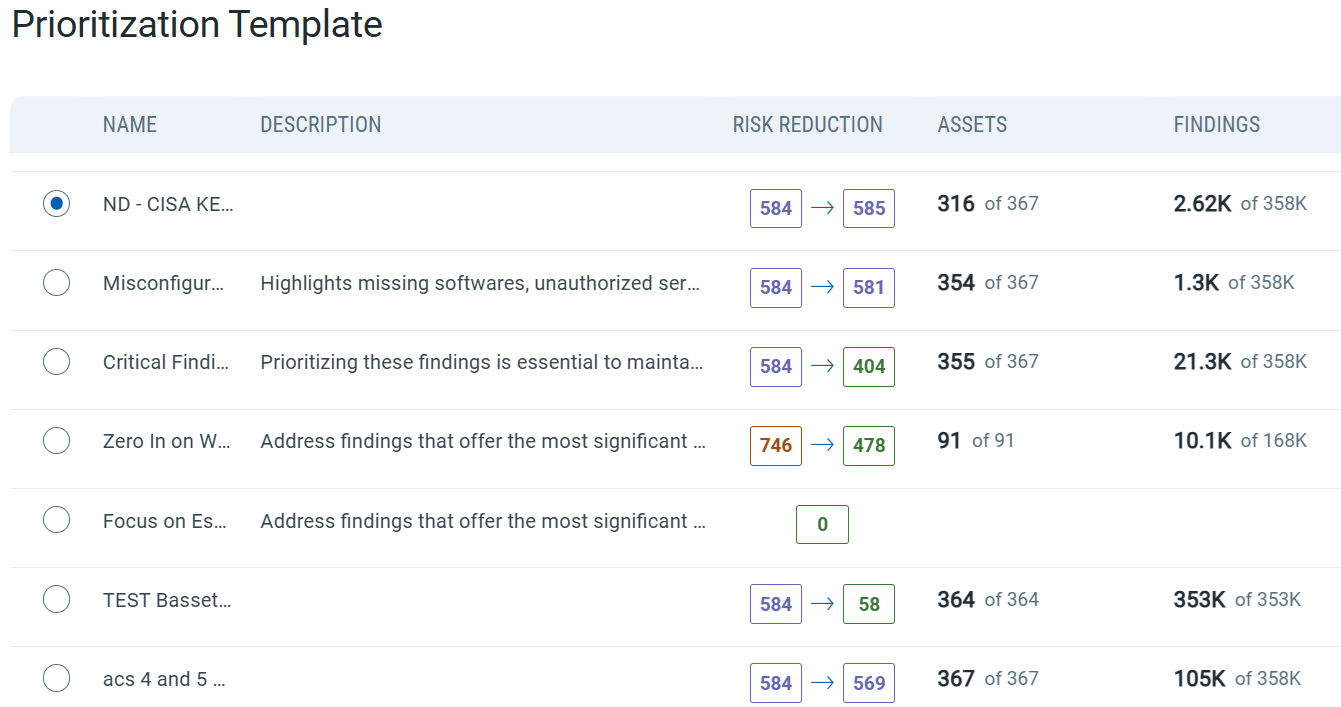
Task: Select the Zero In on W... radio button
Action: 57,440
